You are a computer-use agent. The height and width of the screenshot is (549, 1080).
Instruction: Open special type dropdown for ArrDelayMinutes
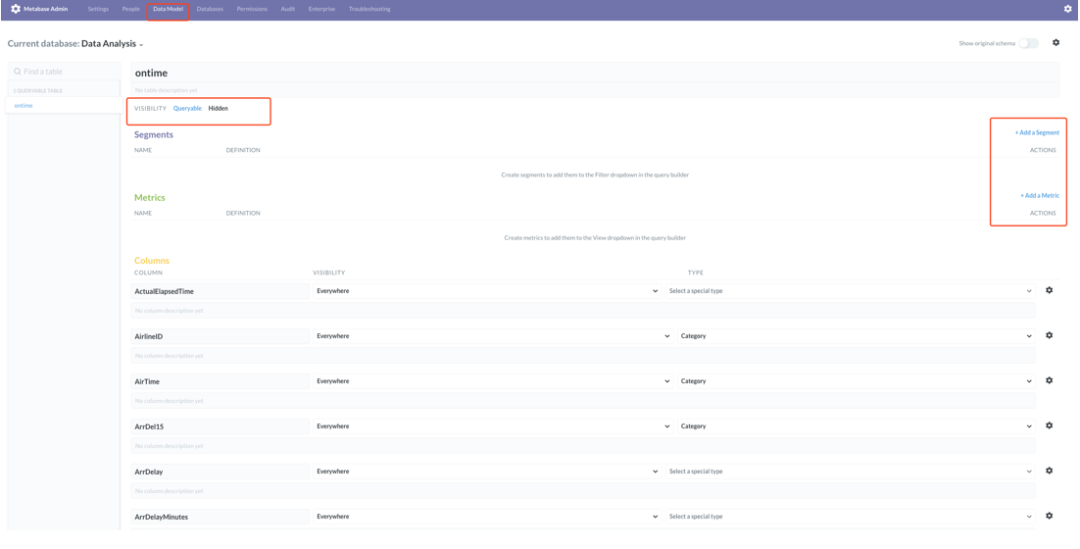coord(850,517)
